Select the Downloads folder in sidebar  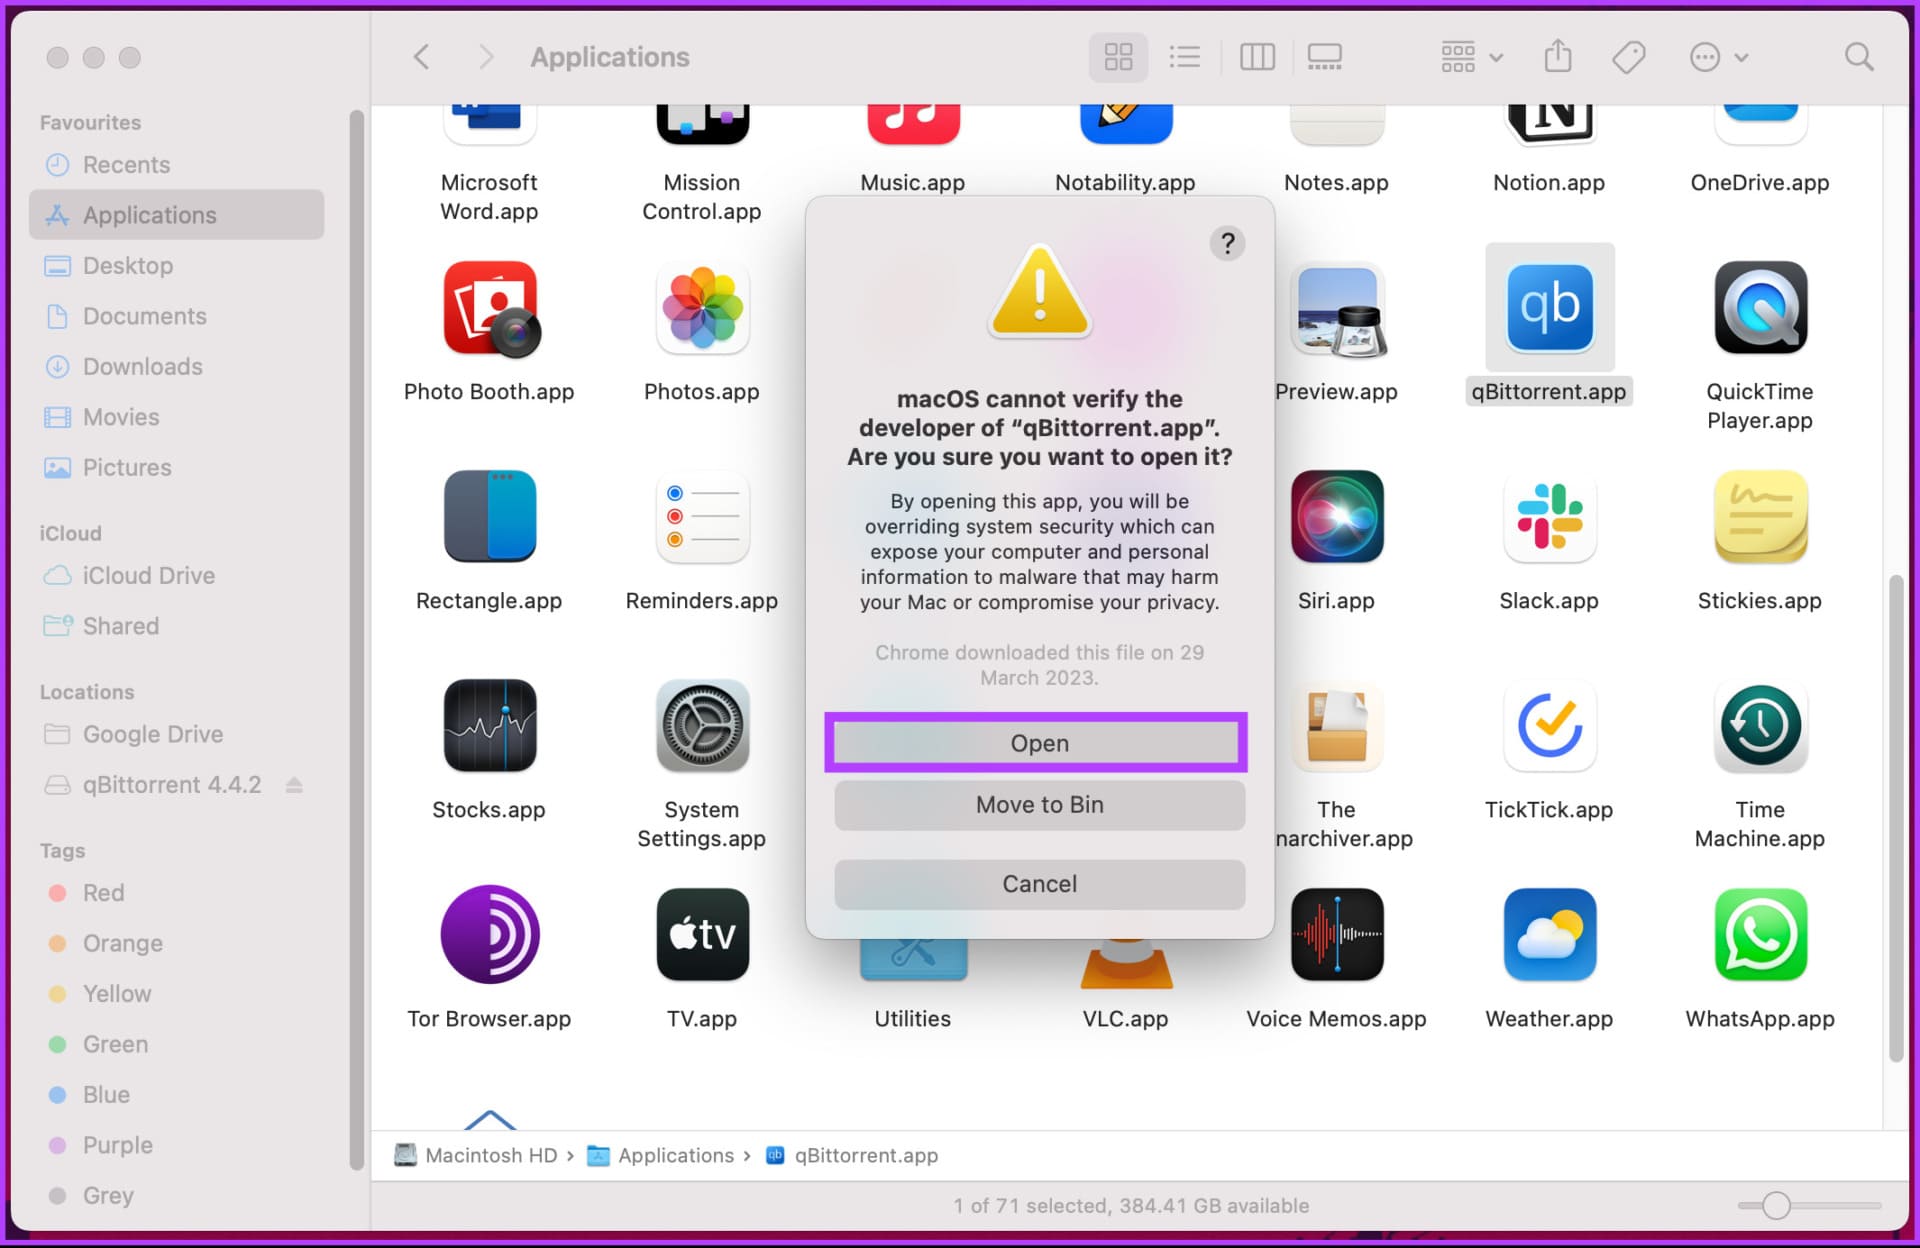pos(140,367)
